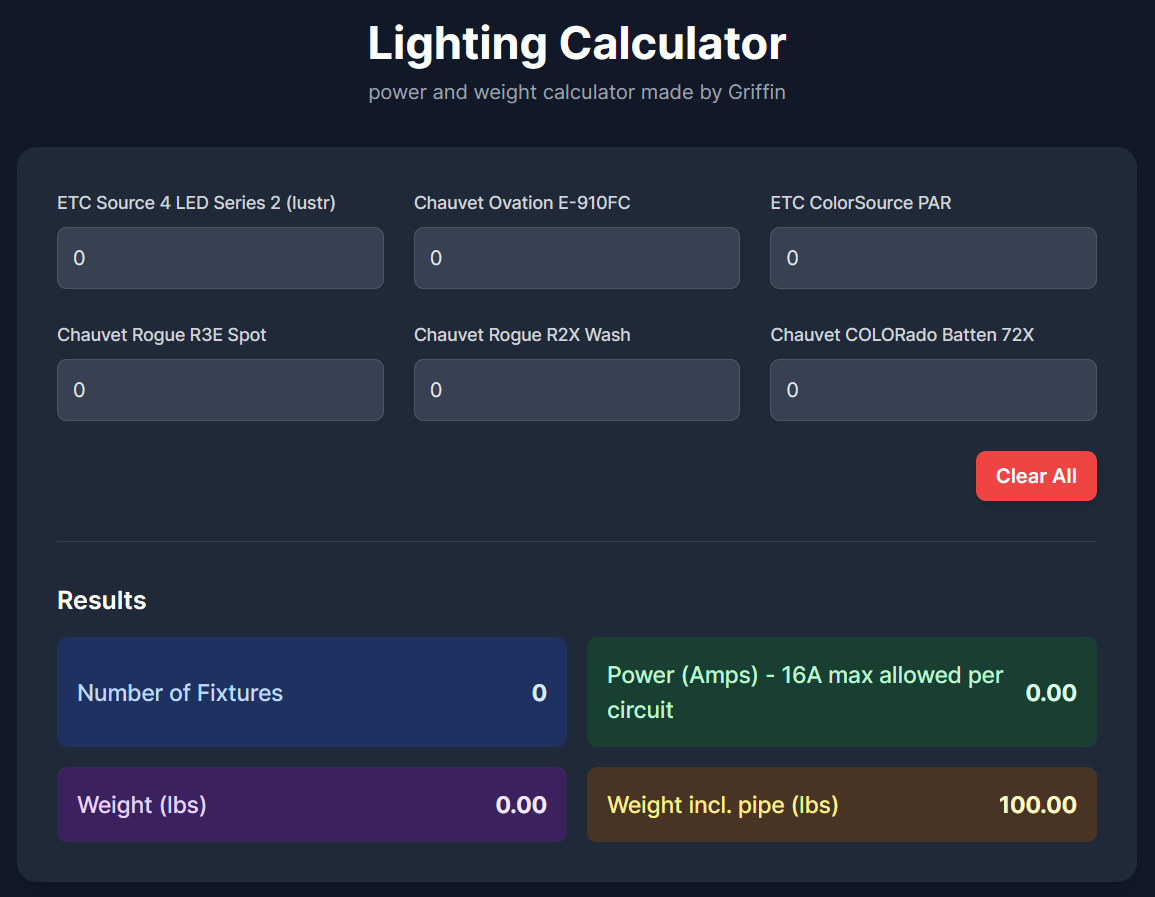Image resolution: width=1155 pixels, height=897 pixels.
Task: Click the 'made by Griffin' subtitle text
Action: [577, 92]
